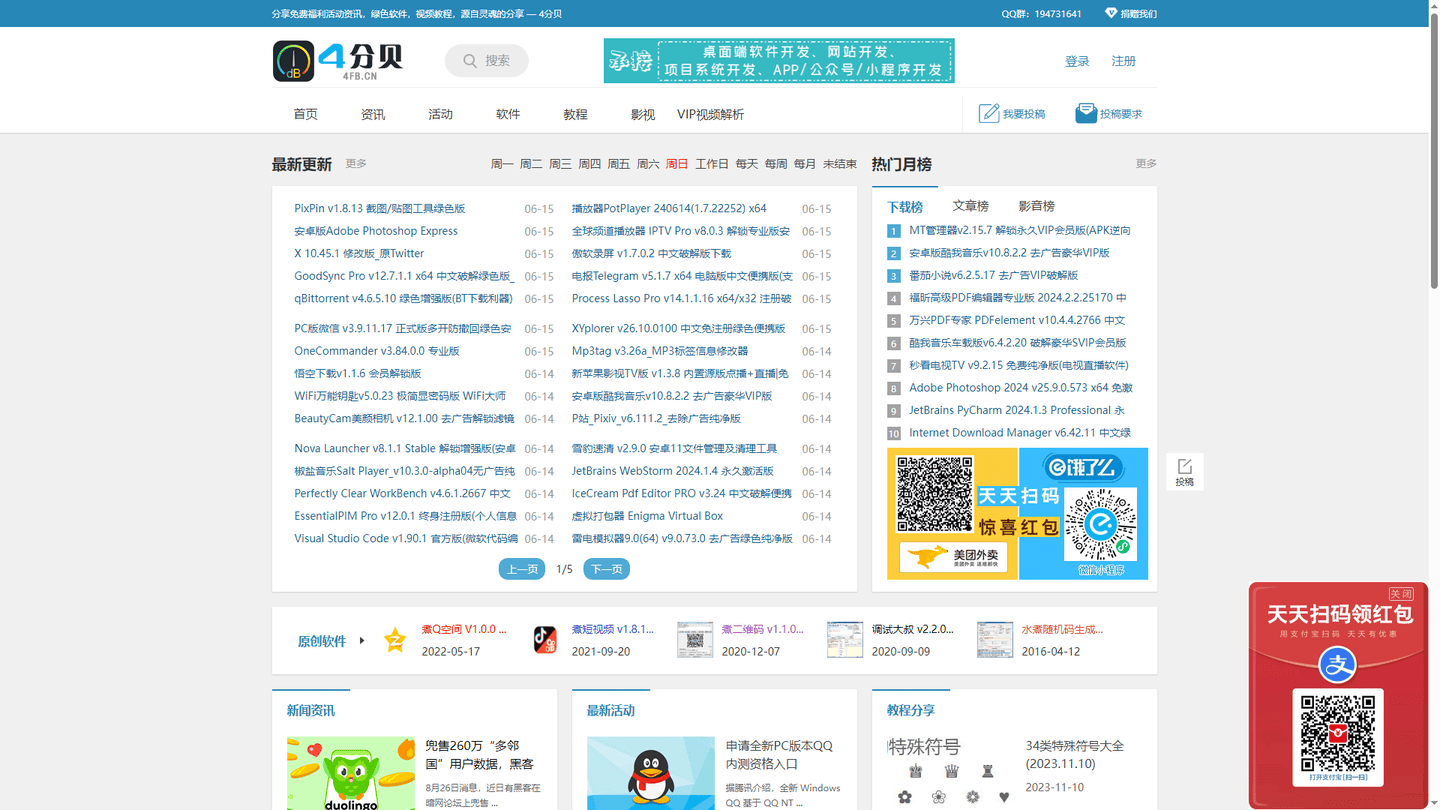This screenshot has height=810, width=1440.
Task: Click the 捐赠我们 link in top bar
Action: (x=1138, y=14)
